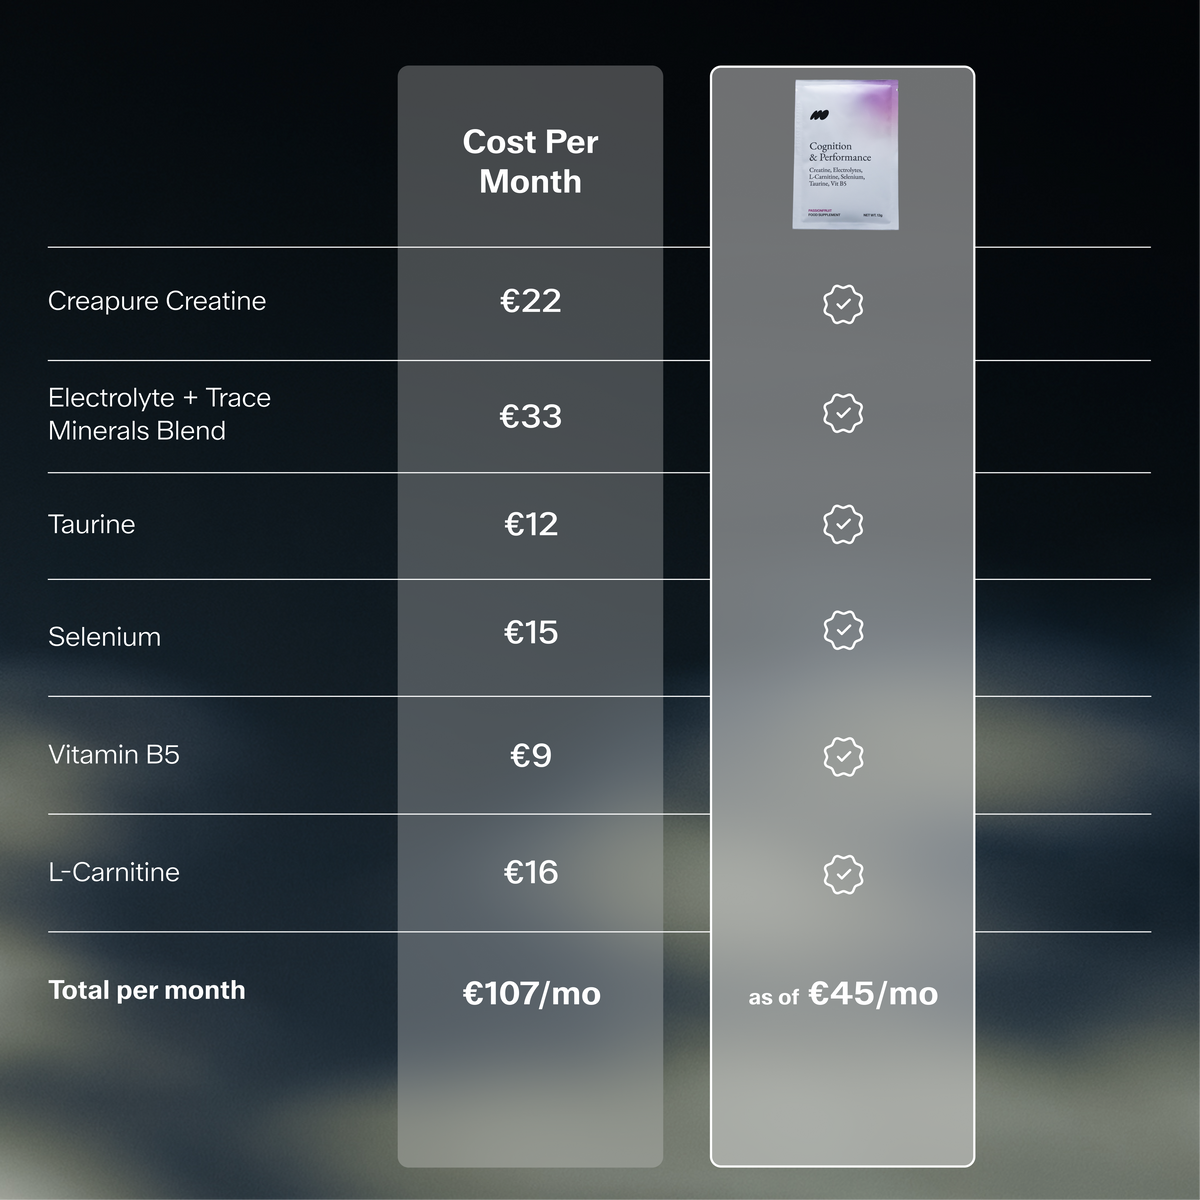This screenshot has height=1200, width=1200.
Task: Click the Cognition & Performance sachet image
Action: pyautogui.click(x=846, y=155)
